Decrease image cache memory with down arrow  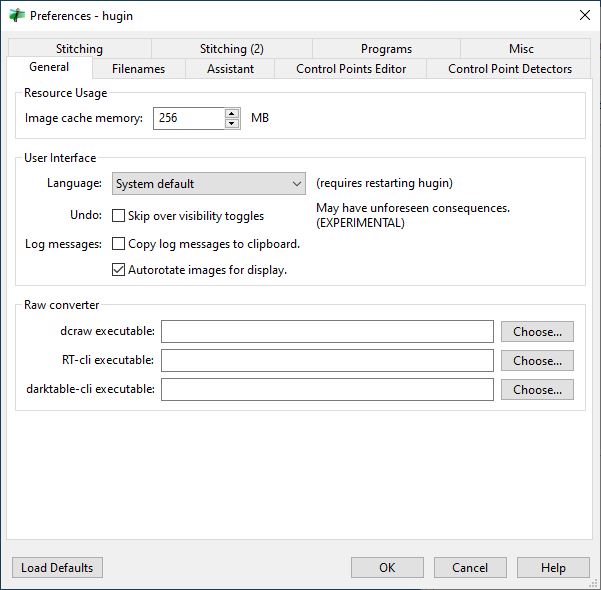point(232,123)
